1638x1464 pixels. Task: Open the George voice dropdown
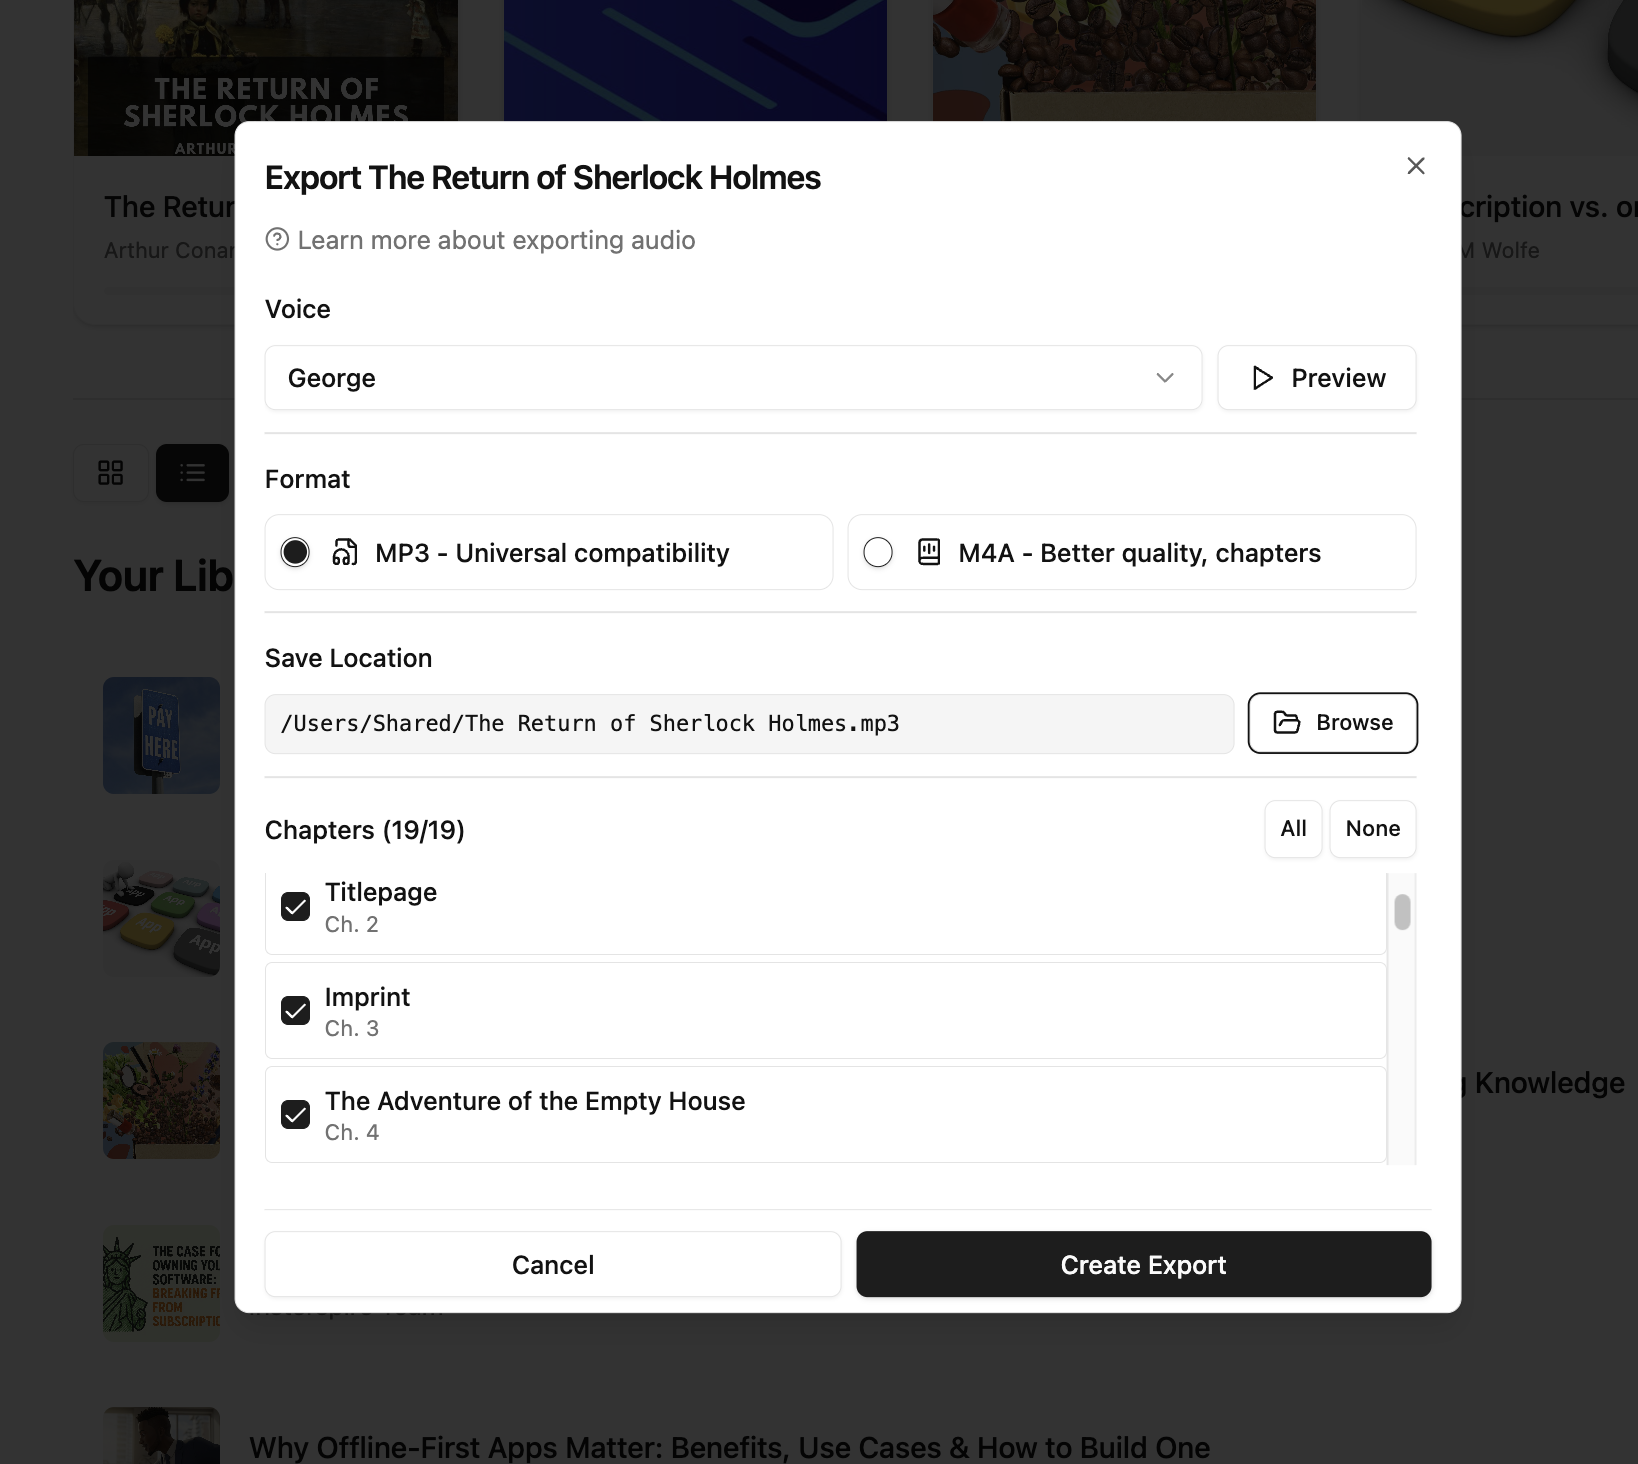click(x=732, y=378)
